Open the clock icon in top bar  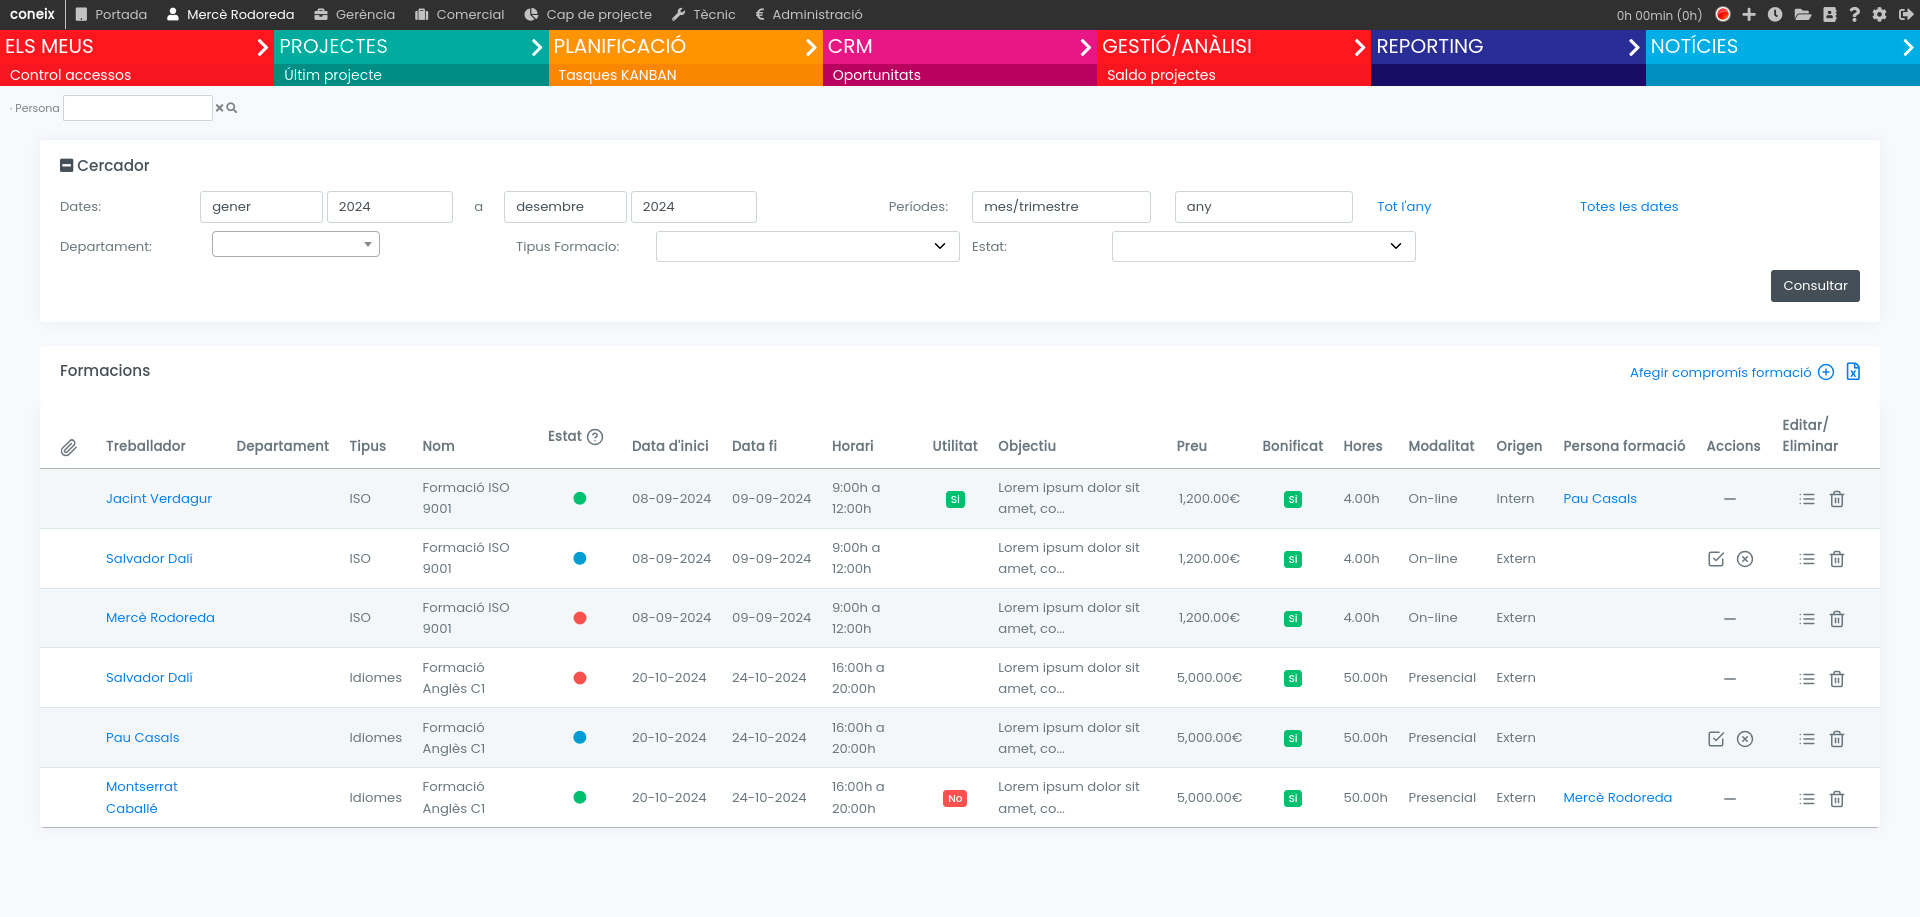(x=1775, y=14)
